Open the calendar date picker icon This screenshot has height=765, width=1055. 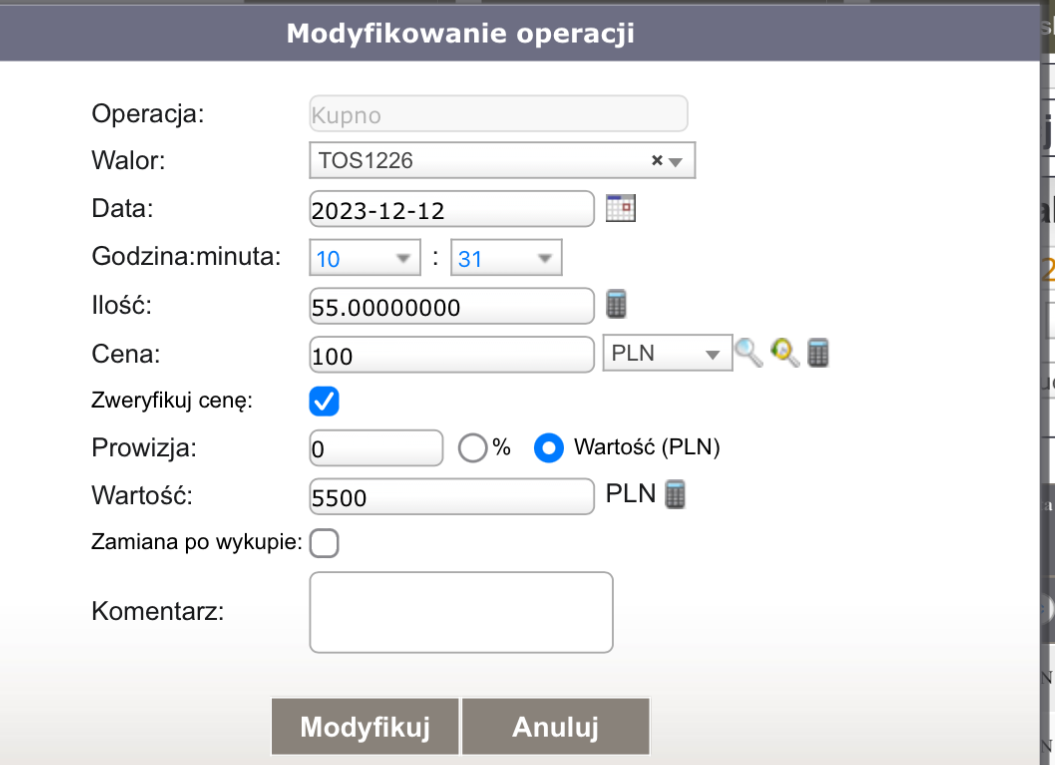coord(621,208)
